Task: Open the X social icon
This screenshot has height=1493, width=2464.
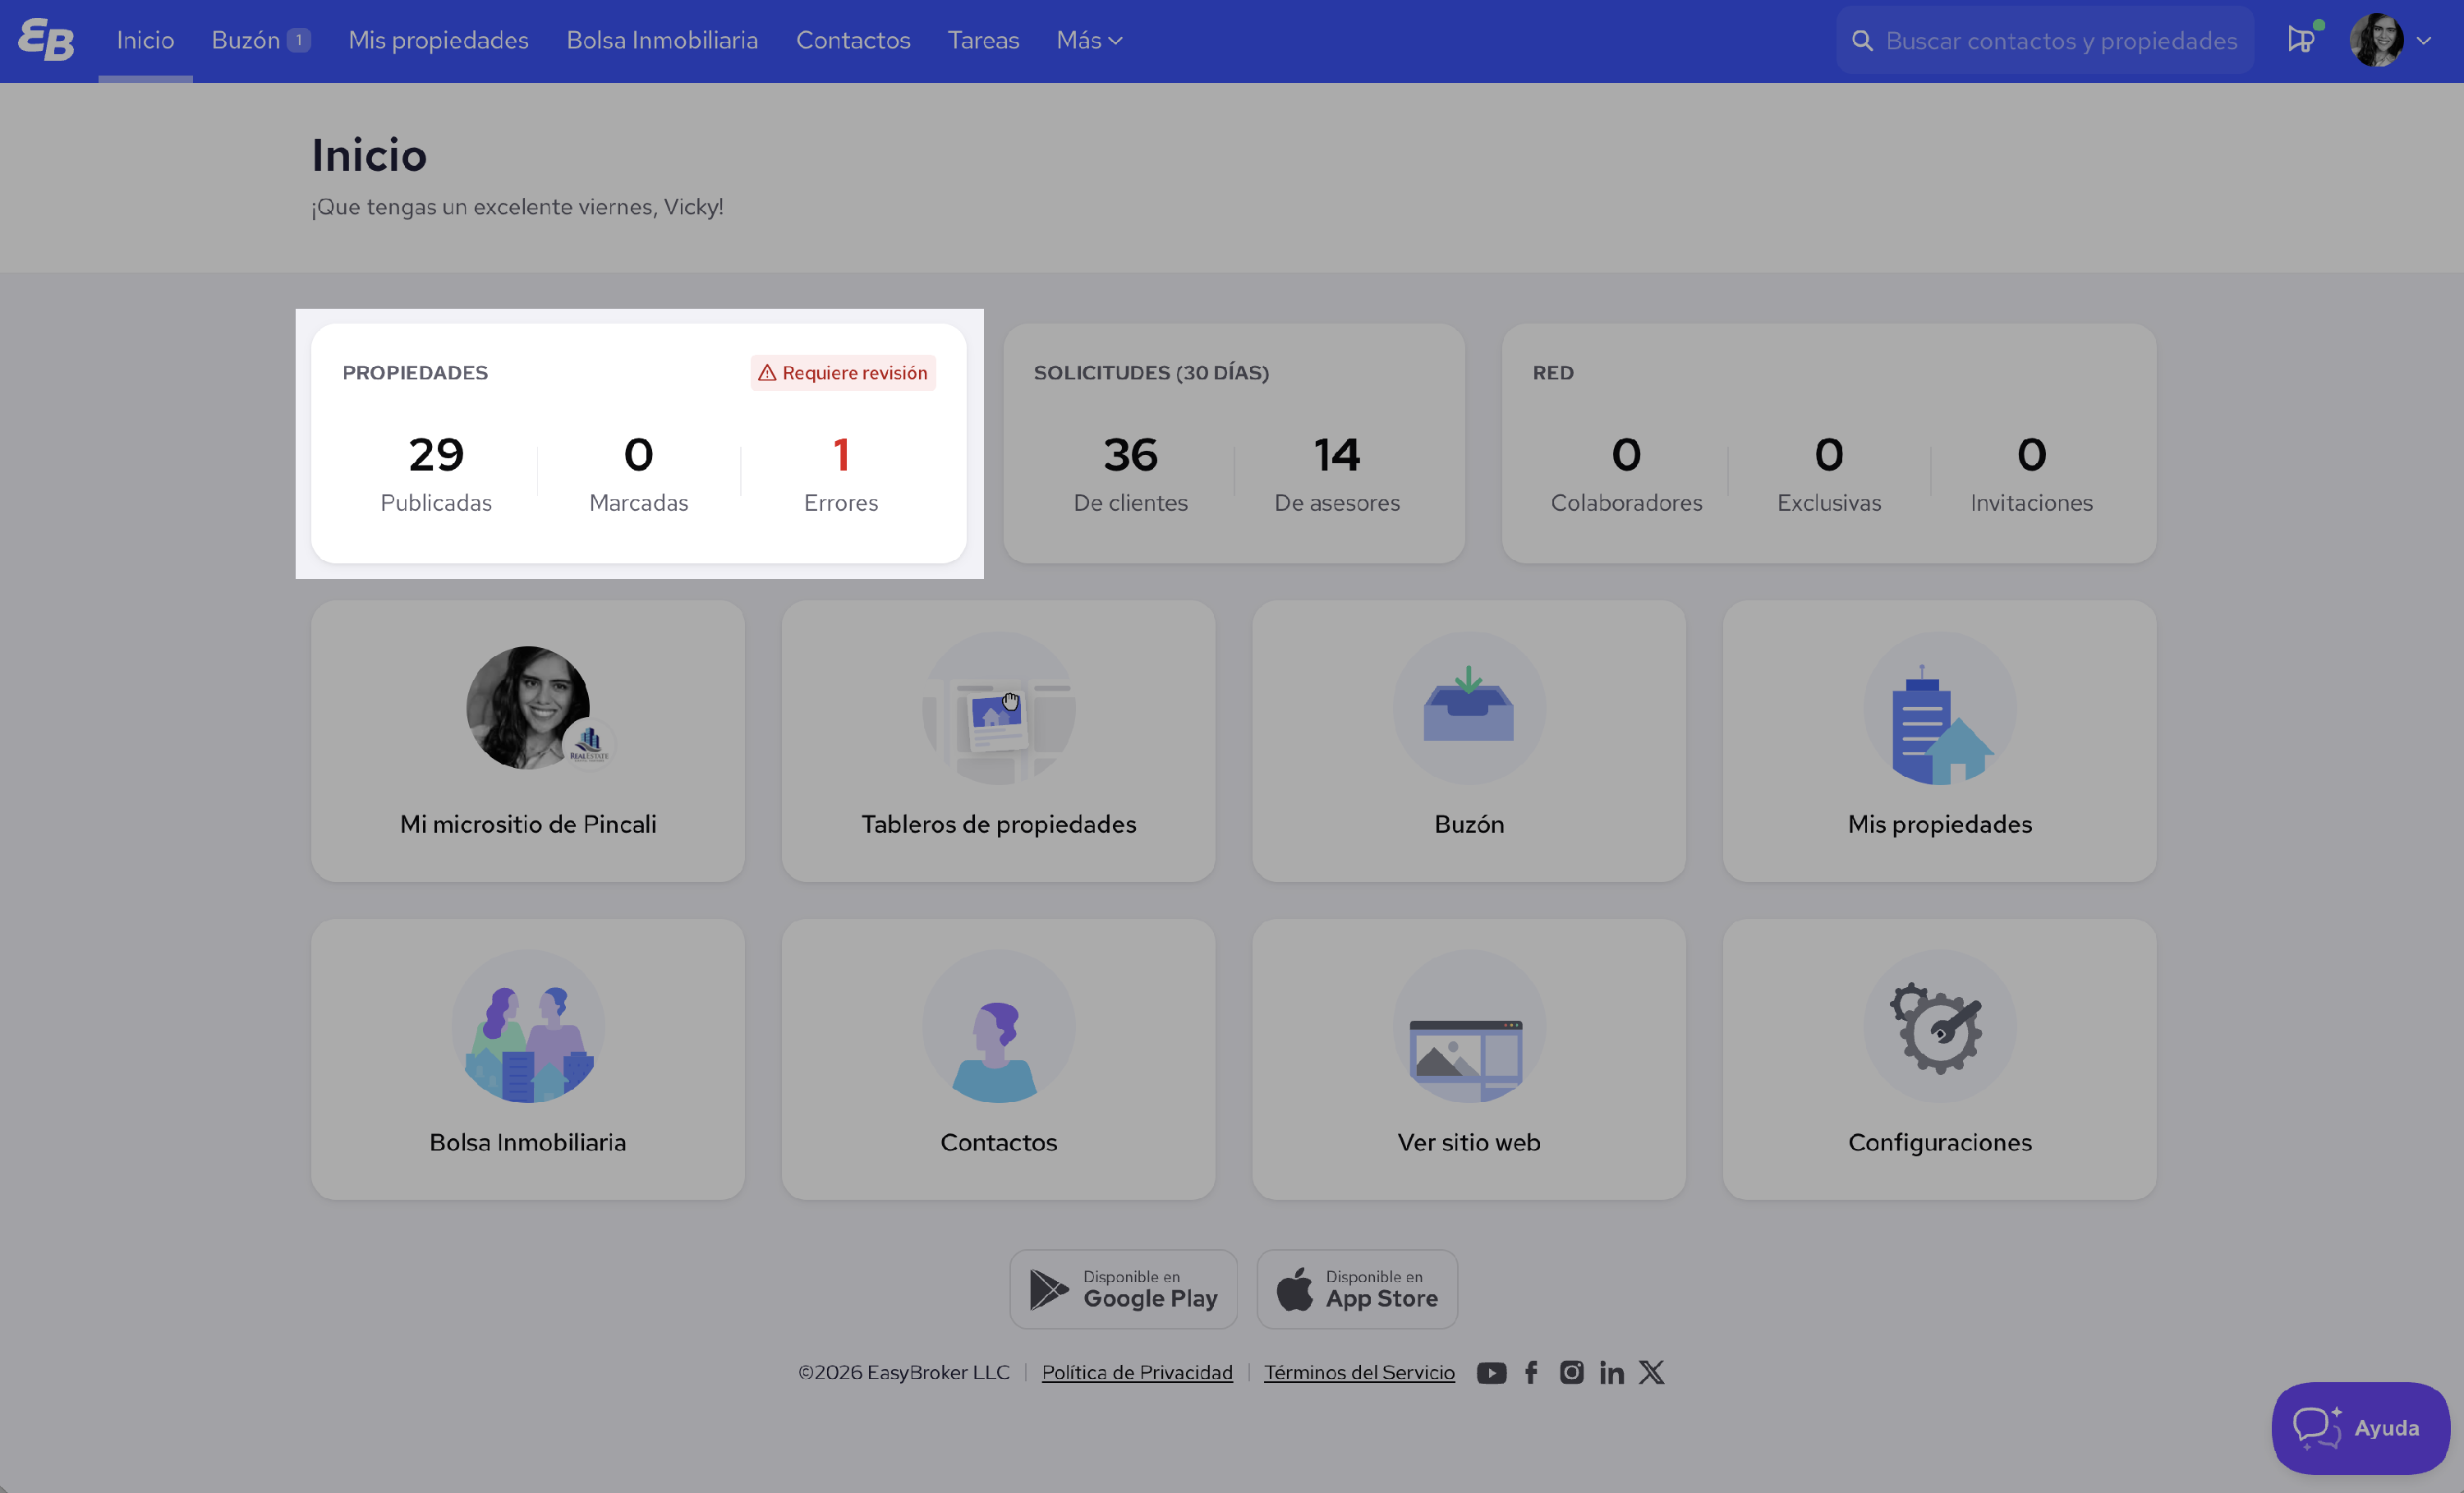Action: click(1651, 1372)
